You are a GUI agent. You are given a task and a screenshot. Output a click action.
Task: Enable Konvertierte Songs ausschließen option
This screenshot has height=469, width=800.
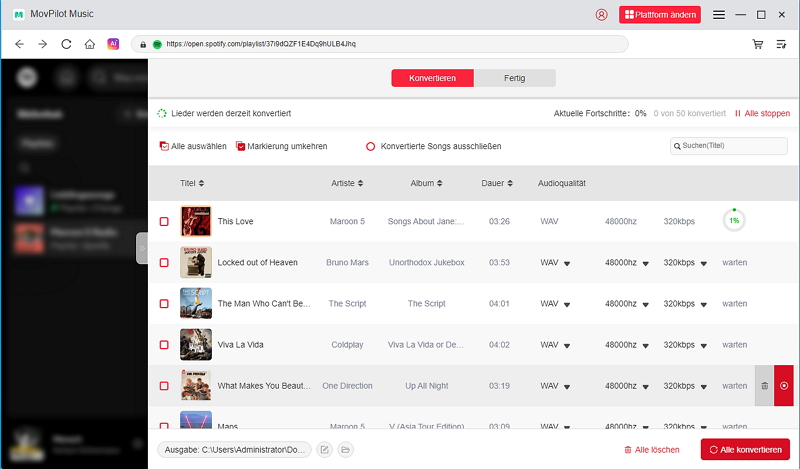click(x=370, y=146)
